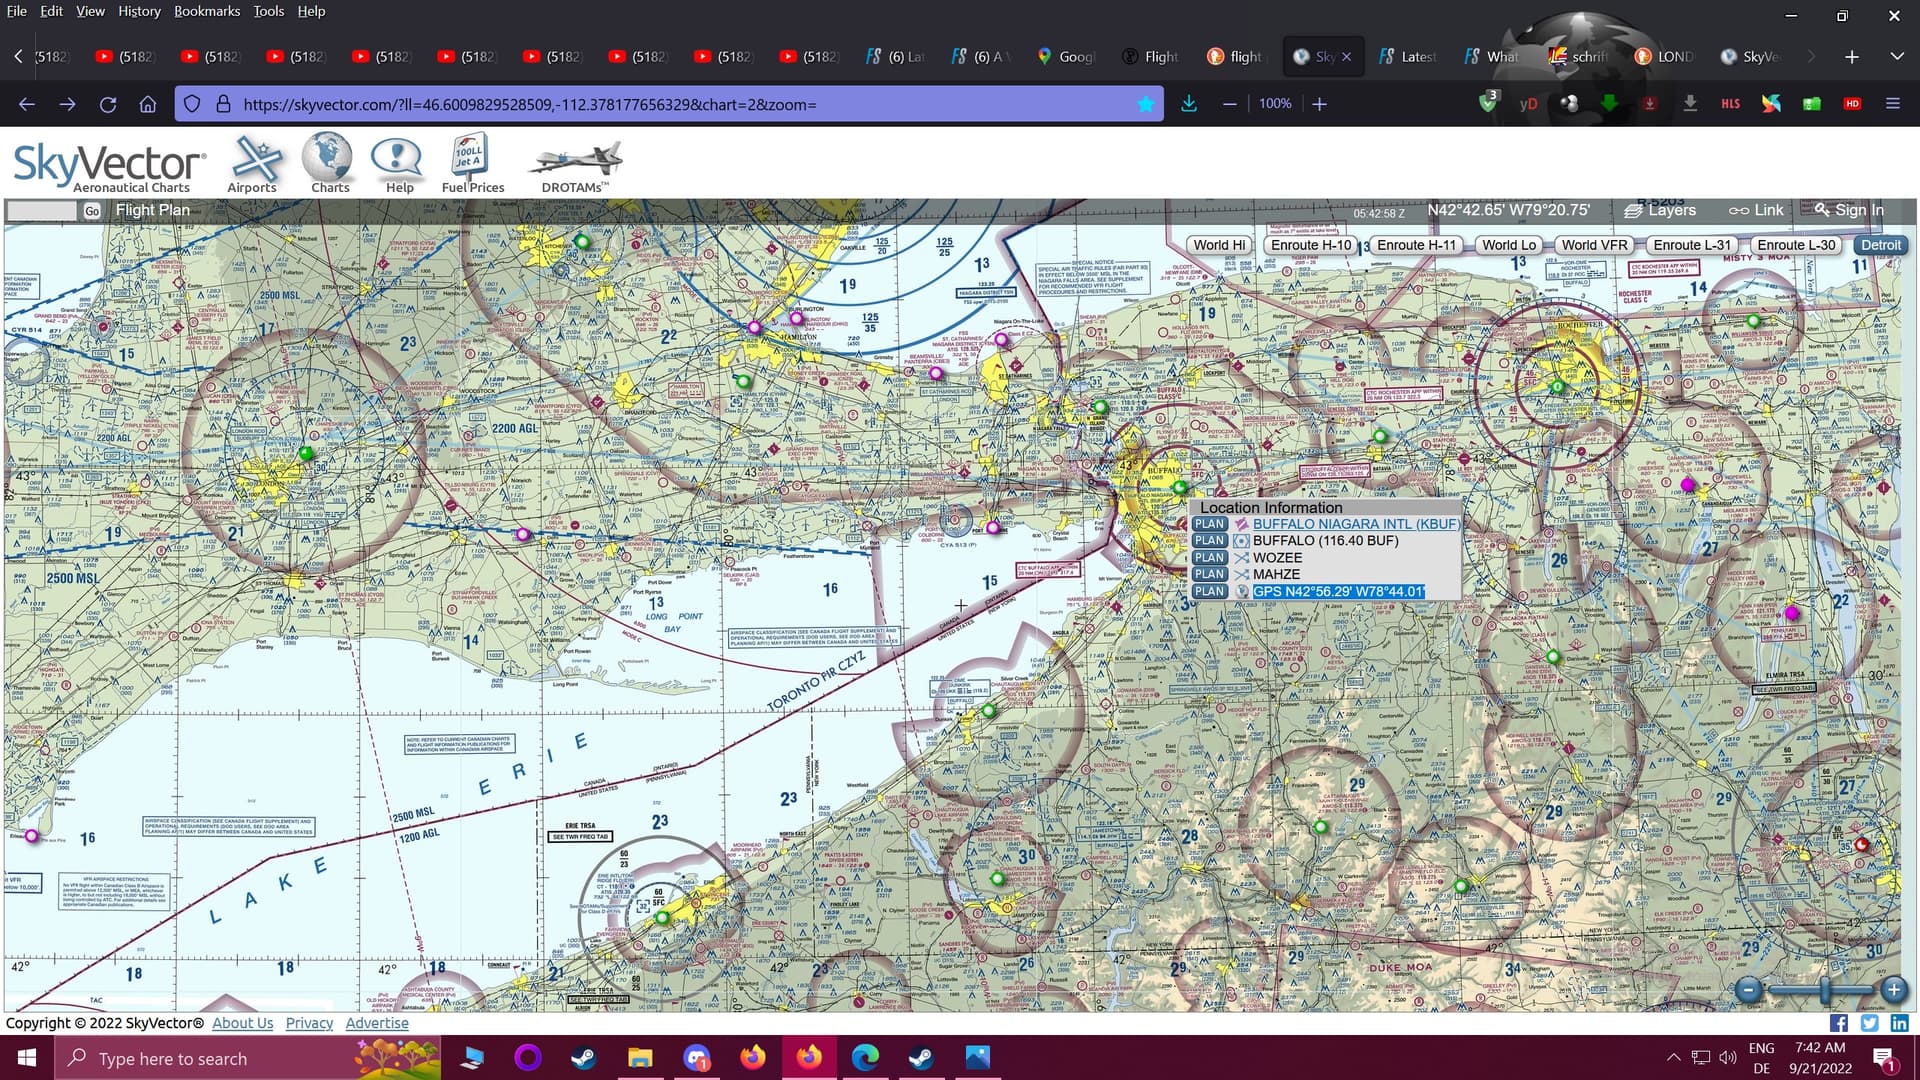The width and height of the screenshot is (1920, 1080).
Task: Open the Bookmarks menu in Firefox
Action: click(x=207, y=11)
